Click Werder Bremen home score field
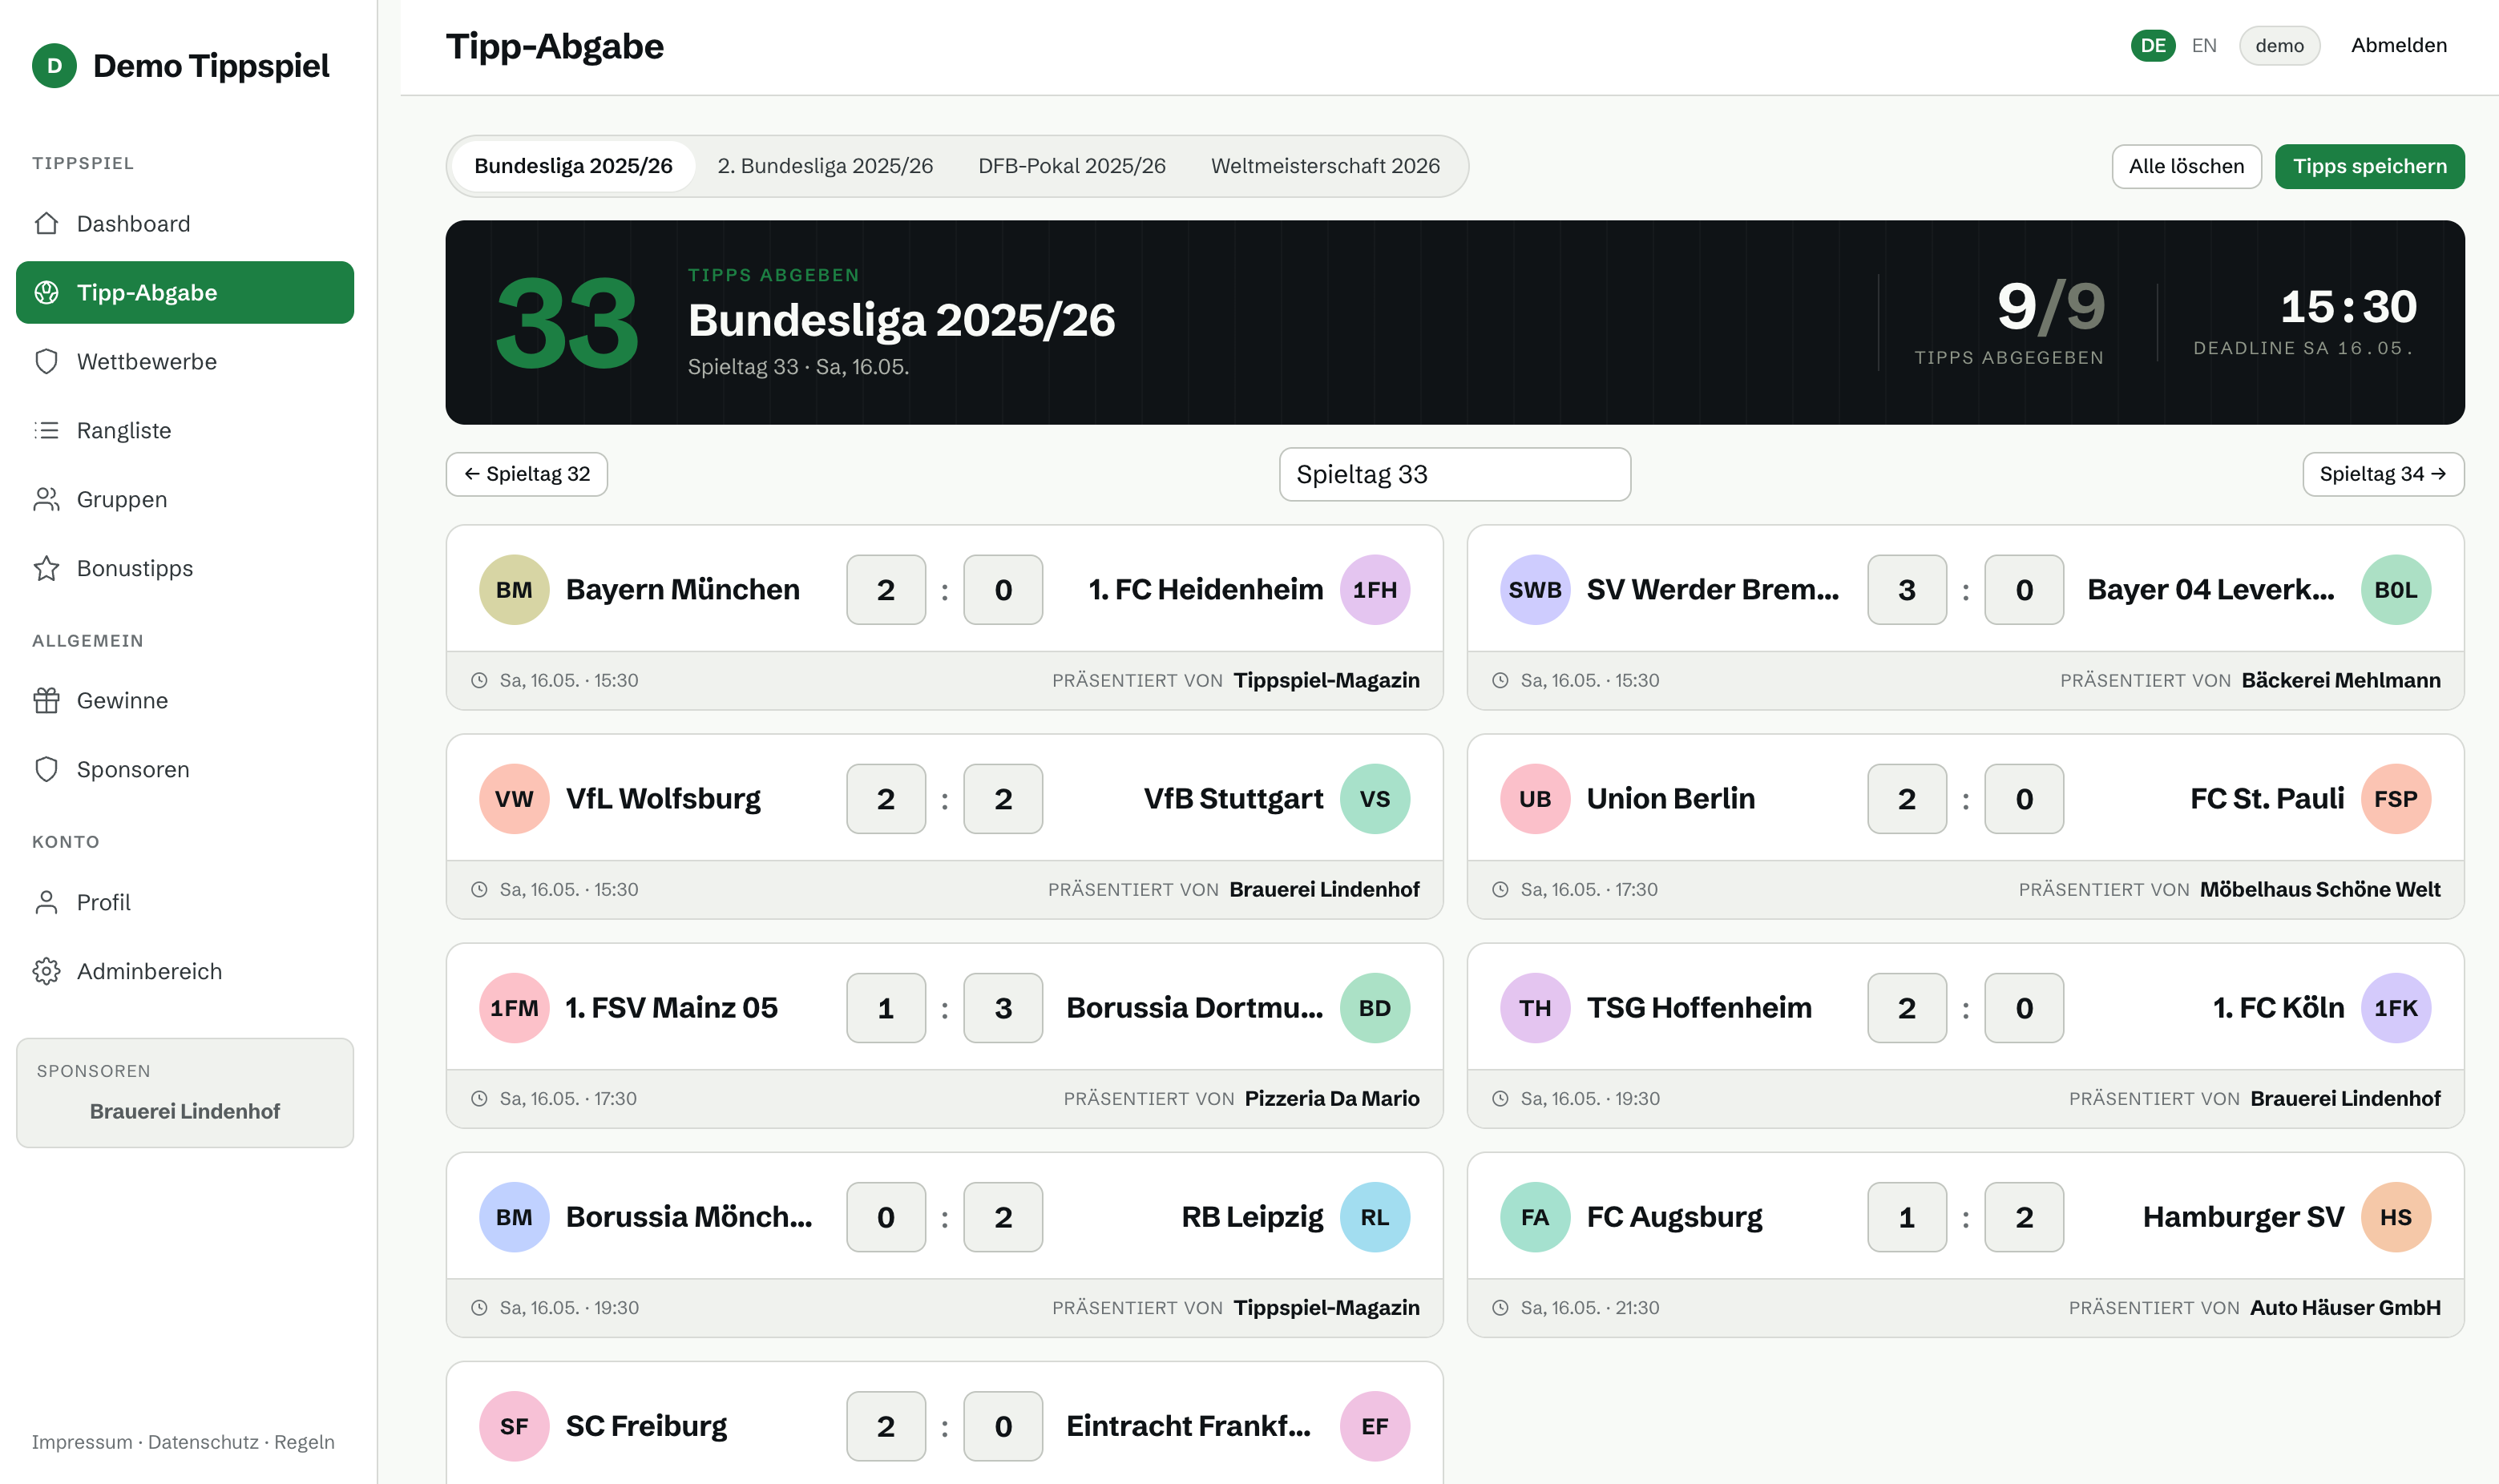Screen dimensions: 2499x1484 (1907, 590)
